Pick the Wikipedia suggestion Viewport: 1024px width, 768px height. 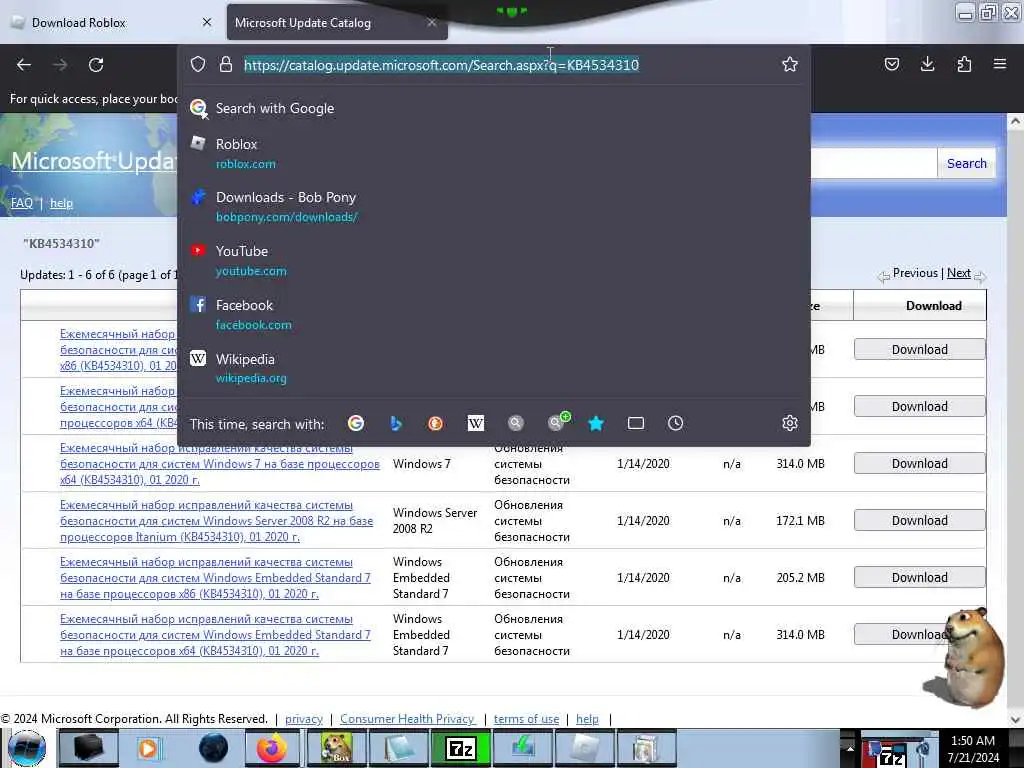494,368
